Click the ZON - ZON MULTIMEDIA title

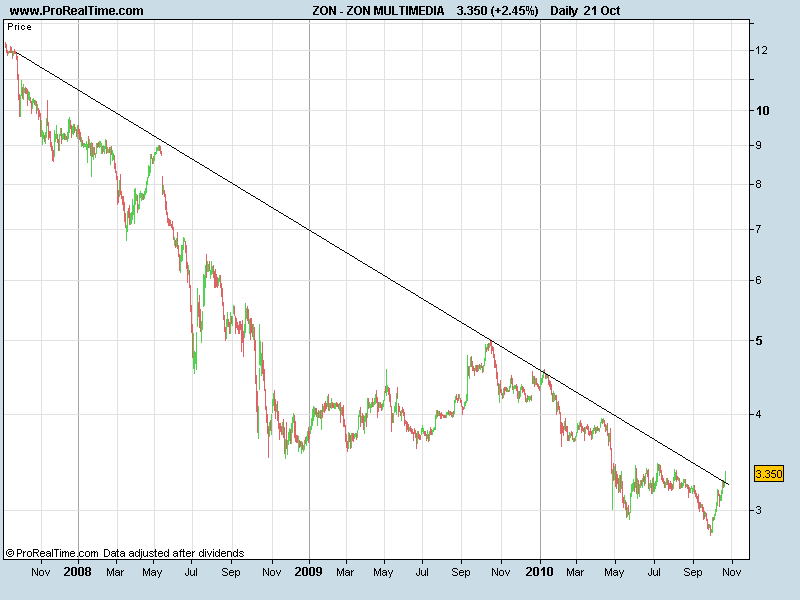(378, 11)
